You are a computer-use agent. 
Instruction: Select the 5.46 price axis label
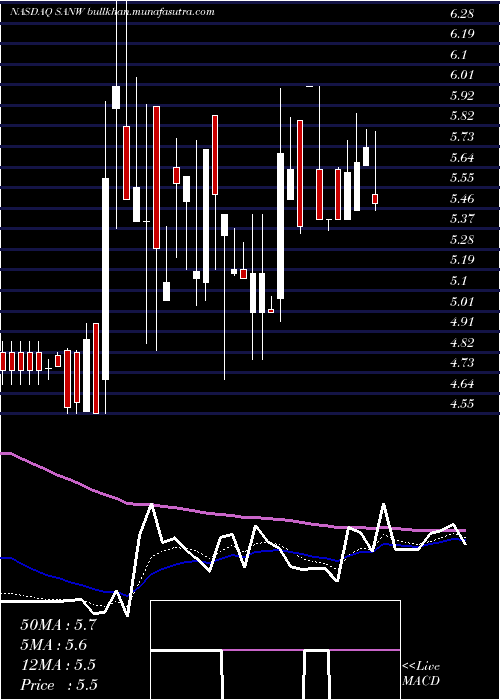[x=462, y=198]
